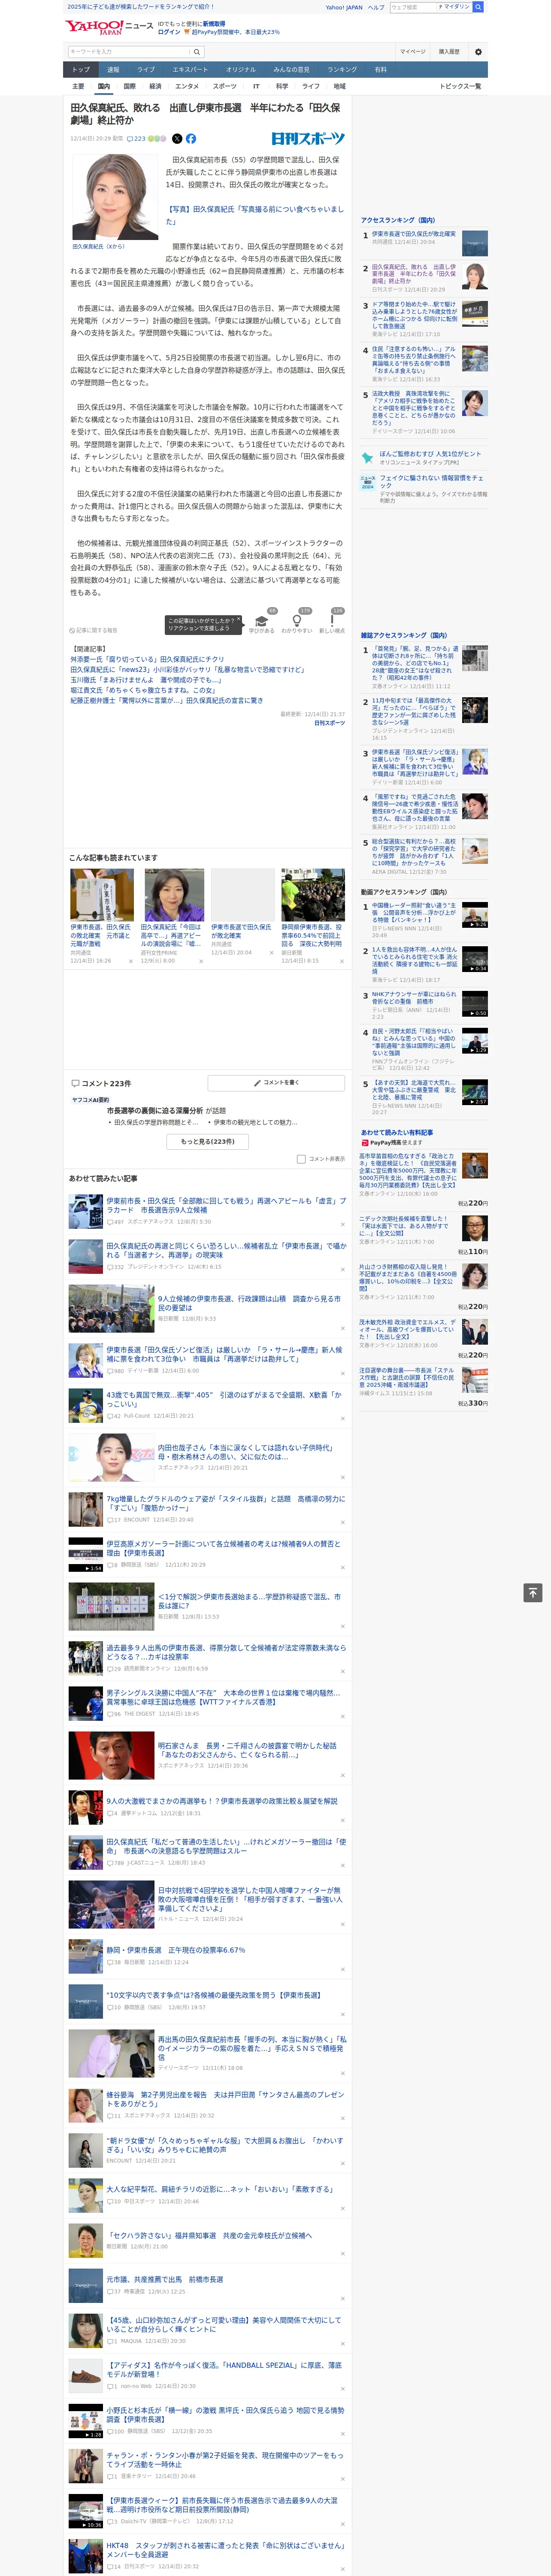551x2576 pixels.
Task: Click the コメントを書く button
Action: pos(276,1083)
